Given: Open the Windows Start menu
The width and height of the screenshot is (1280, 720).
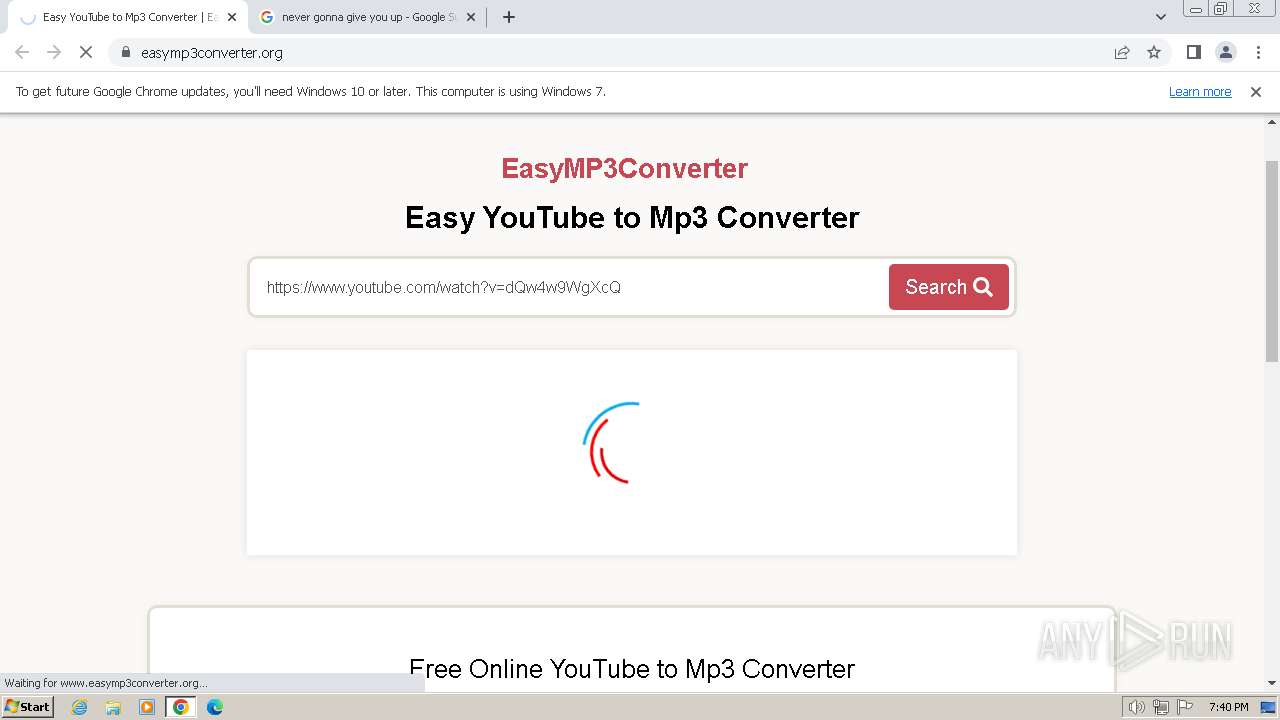Looking at the screenshot, I should pyautogui.click(x=28, y=707).
